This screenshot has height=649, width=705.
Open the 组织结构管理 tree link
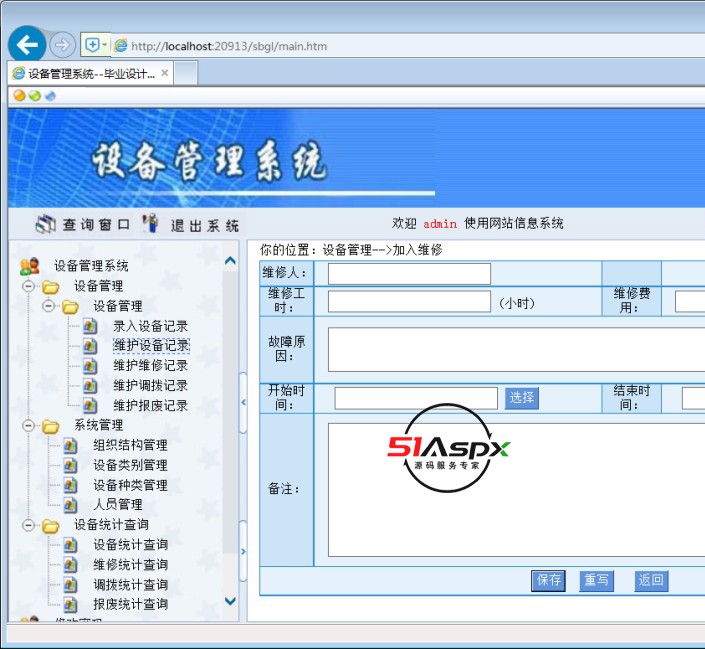coord(130,445)
